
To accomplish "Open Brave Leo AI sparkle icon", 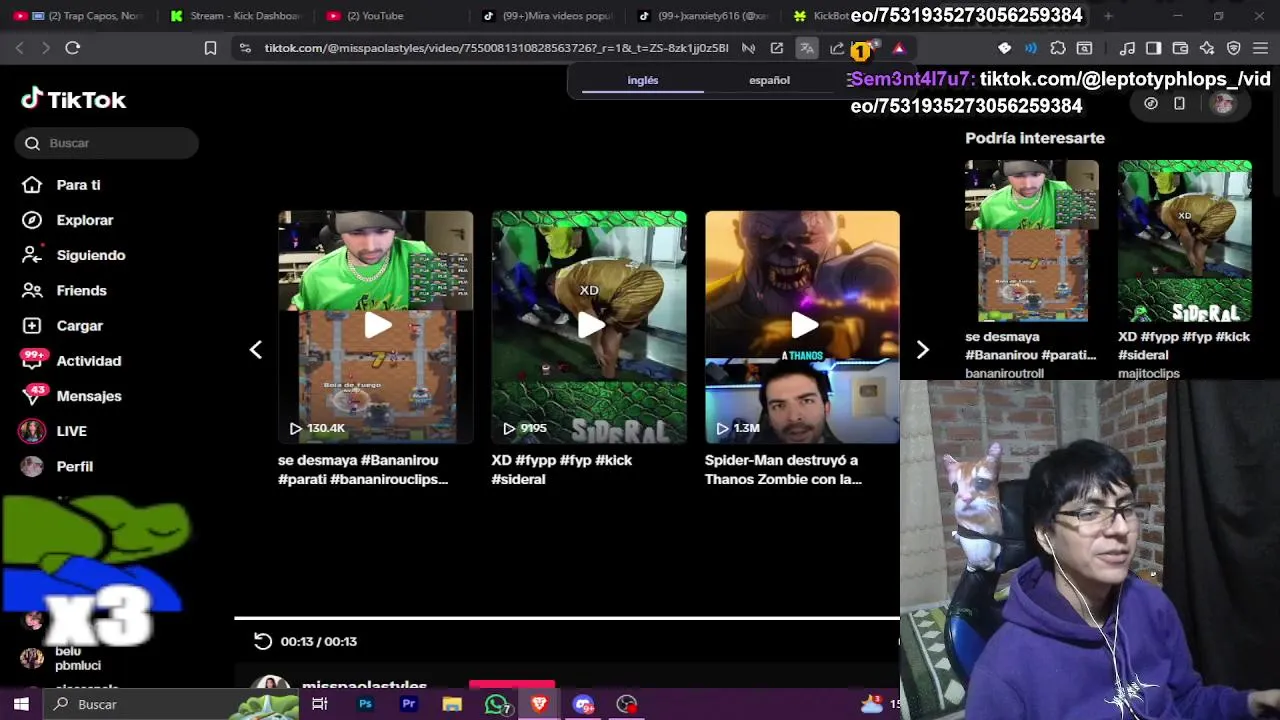I will [x=1207, y=48].
